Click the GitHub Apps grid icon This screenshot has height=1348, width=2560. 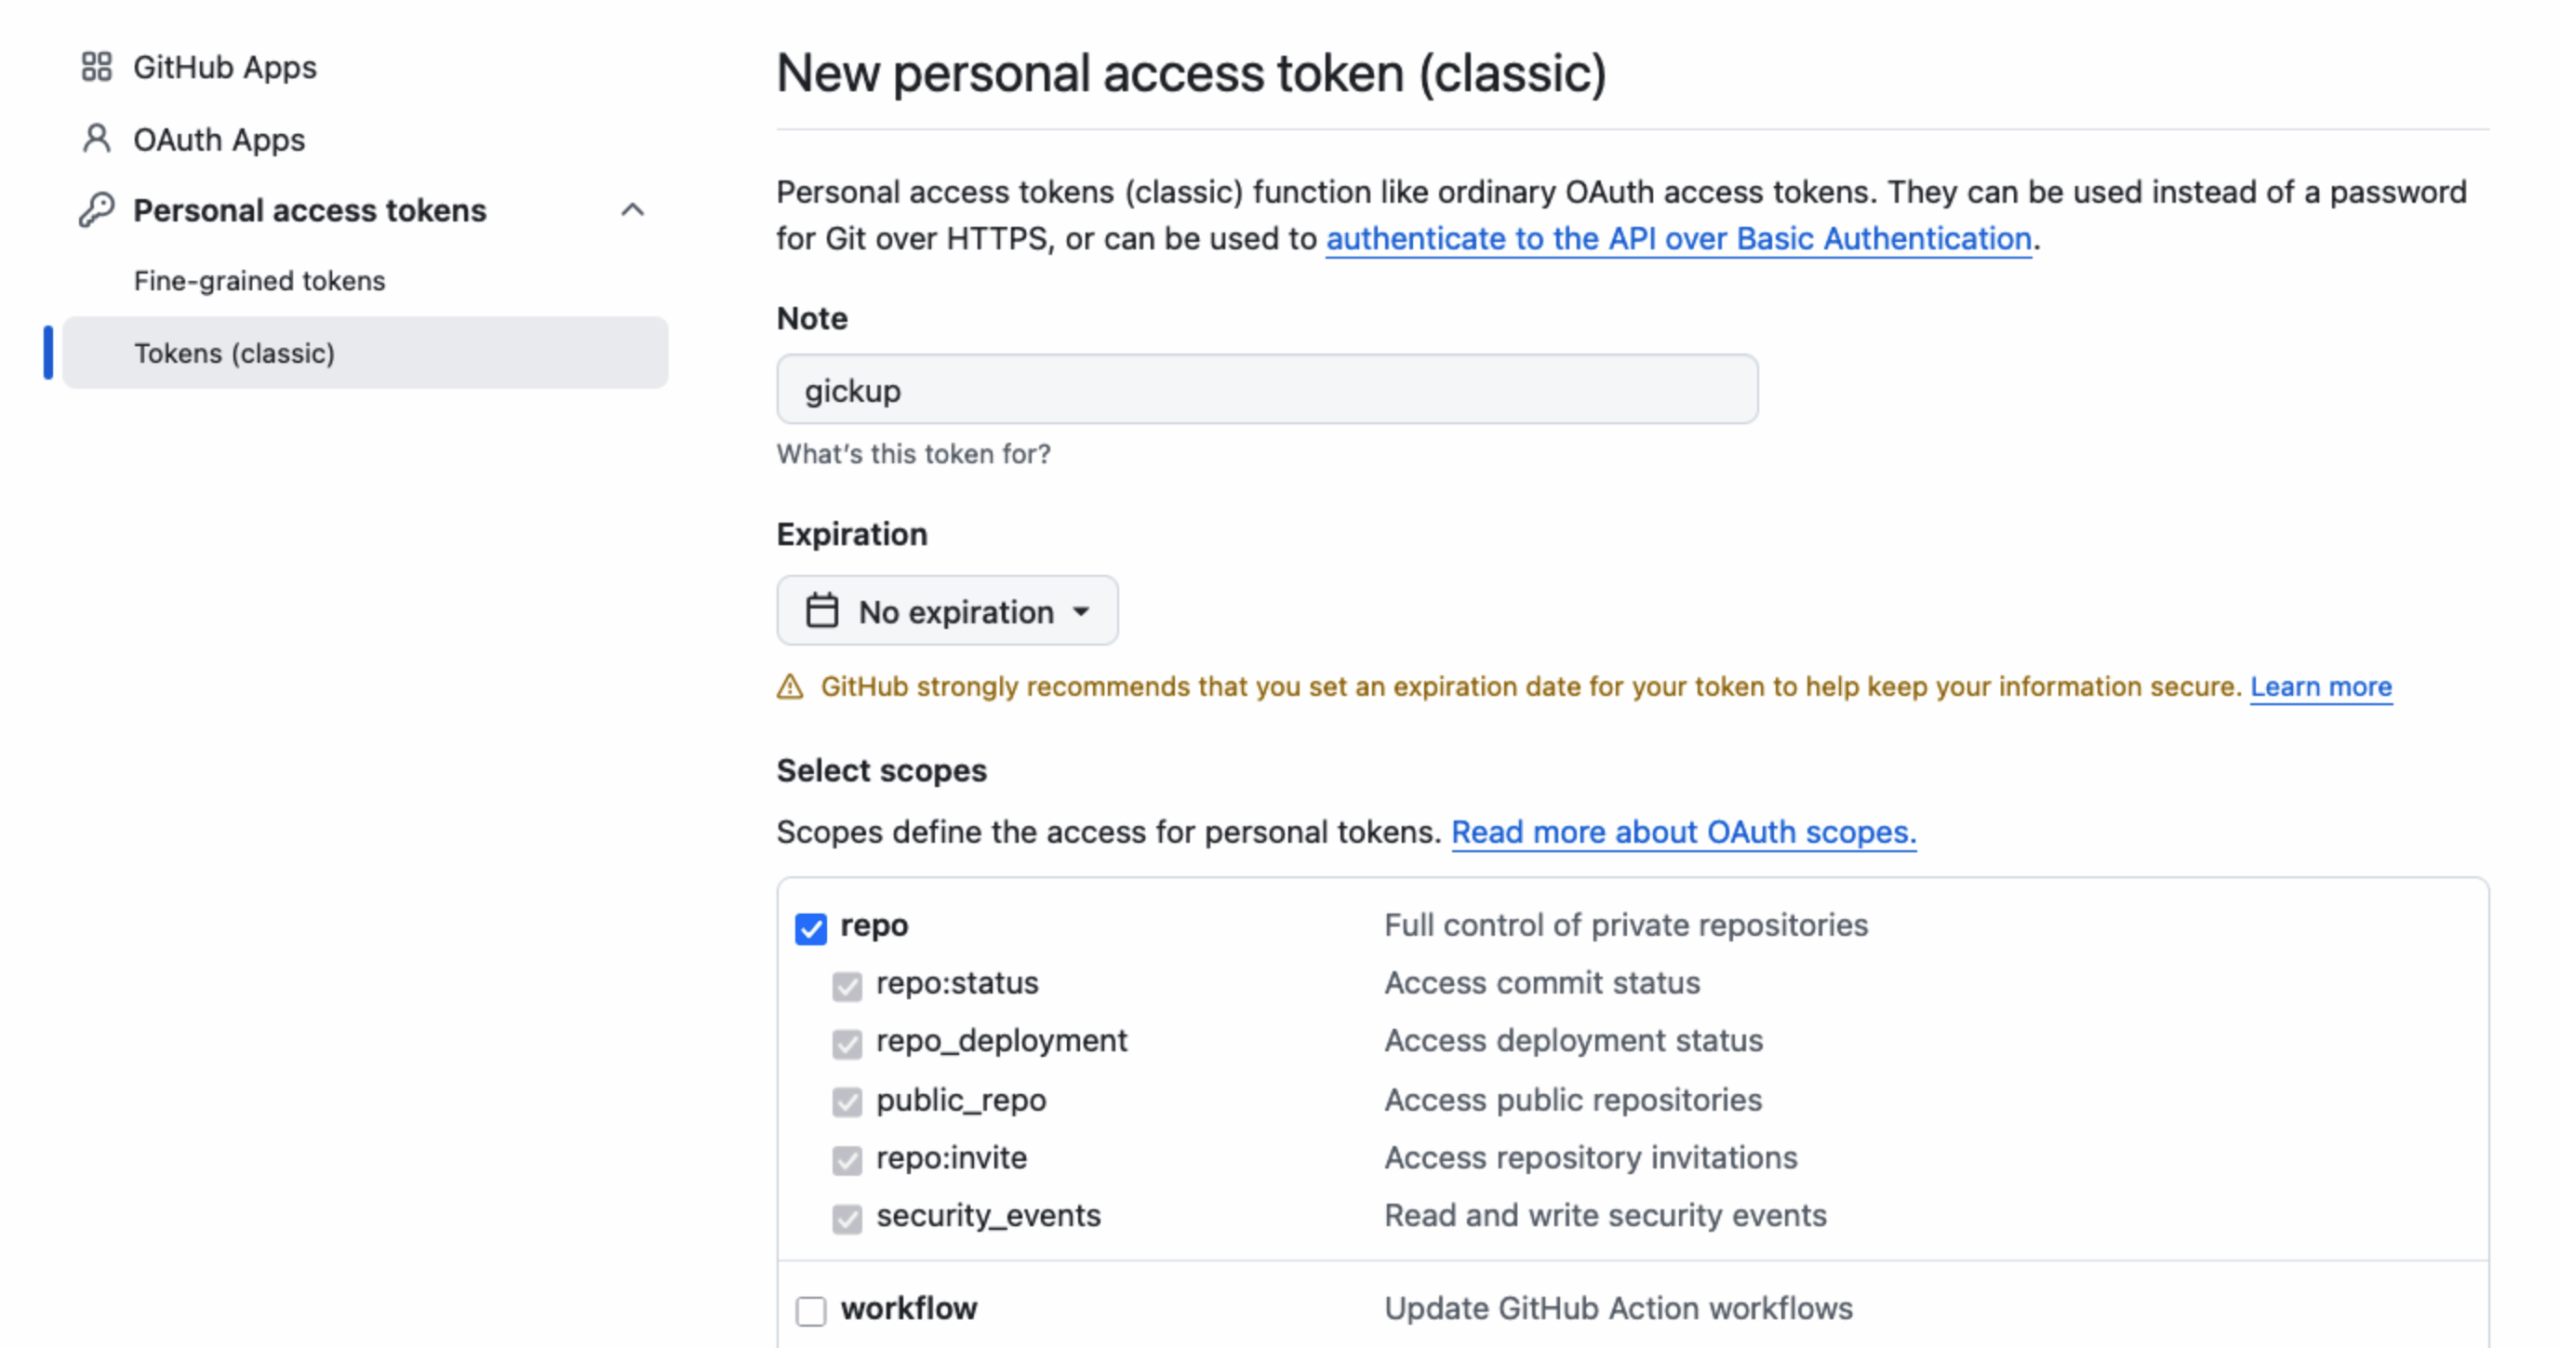pos(96,67)
